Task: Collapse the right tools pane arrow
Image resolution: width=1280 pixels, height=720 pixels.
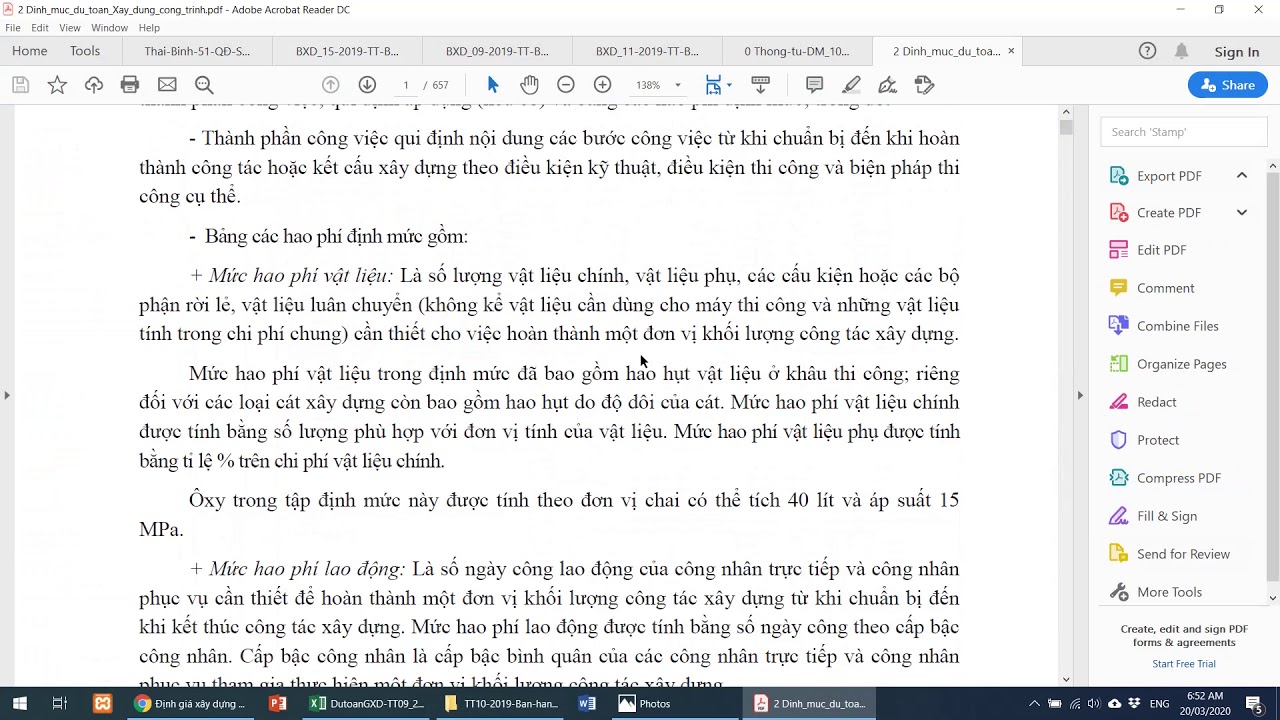Action: point(1080,395)
